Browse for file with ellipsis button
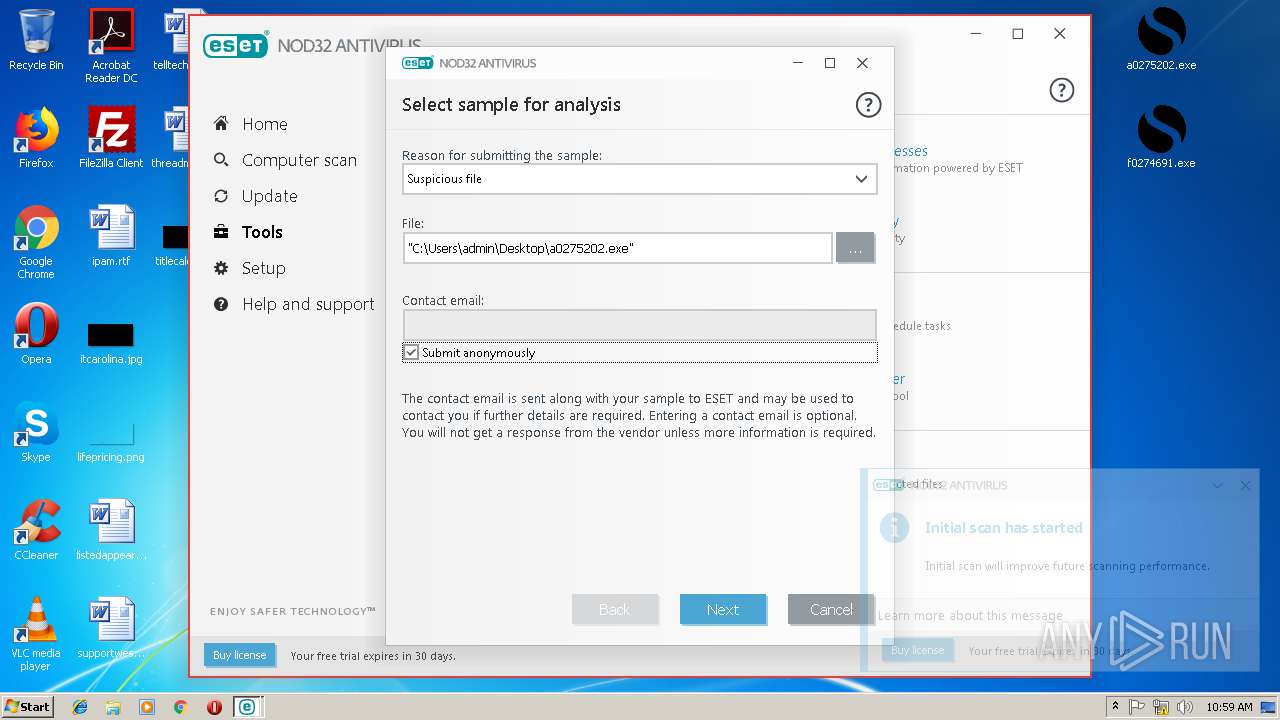This screenshot has height=720, width=1280. [855, 248]
